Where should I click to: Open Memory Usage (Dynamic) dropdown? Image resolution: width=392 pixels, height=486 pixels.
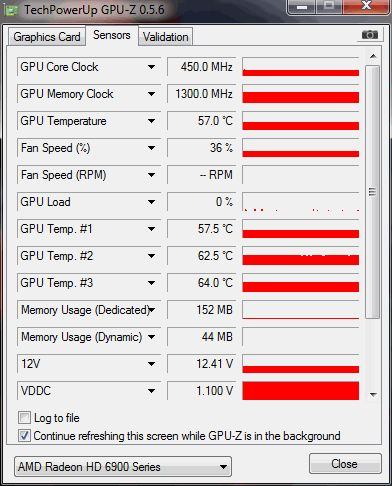pyautogui.click(x=151, y=337)
